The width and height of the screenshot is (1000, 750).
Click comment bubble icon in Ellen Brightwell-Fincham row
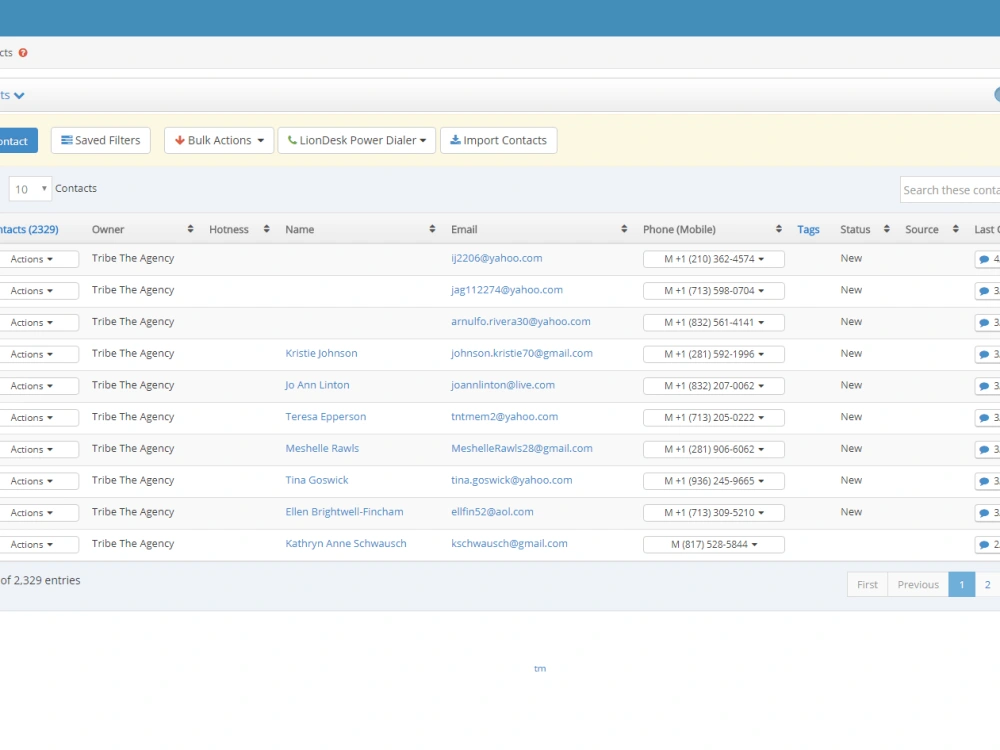(984, 513)
